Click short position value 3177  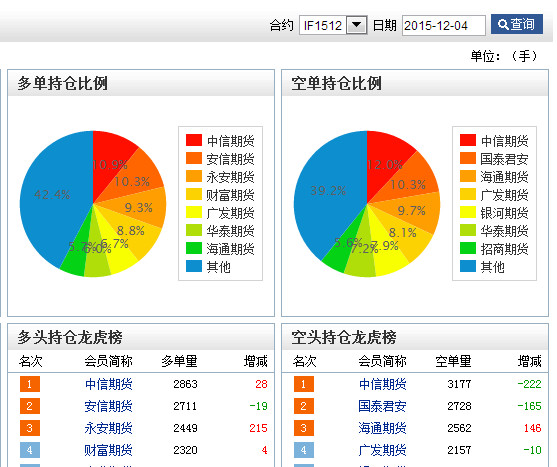pyautogui.click(x=459, y=384)
